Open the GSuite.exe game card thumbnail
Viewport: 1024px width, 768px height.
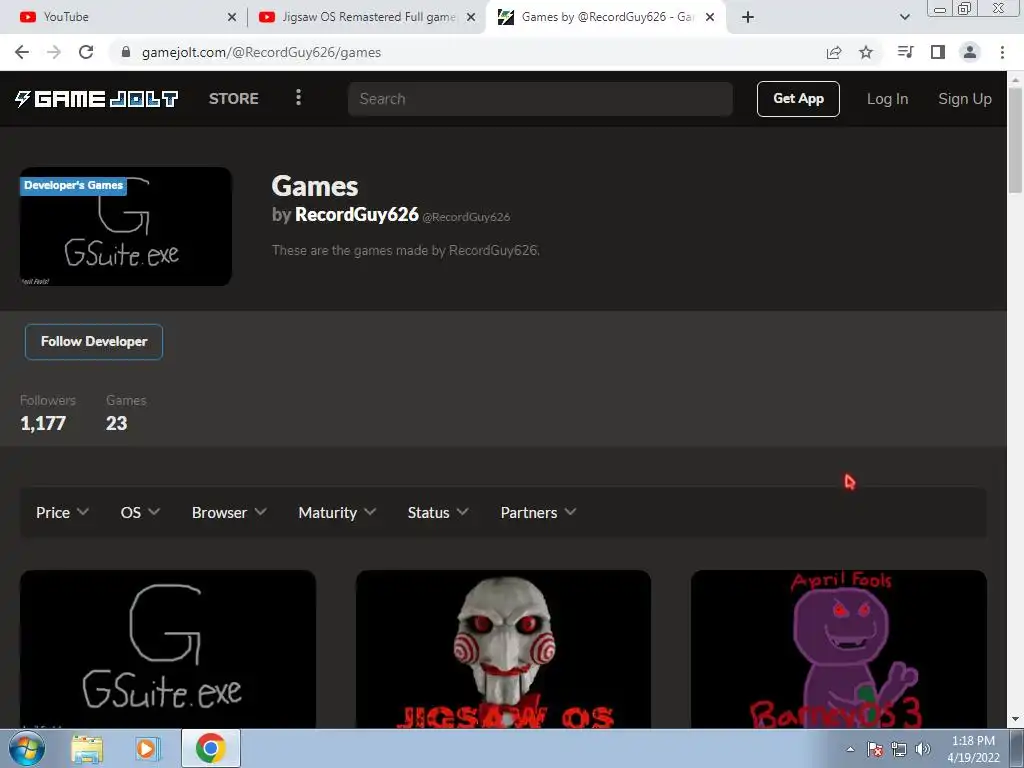tap(168, 649)
